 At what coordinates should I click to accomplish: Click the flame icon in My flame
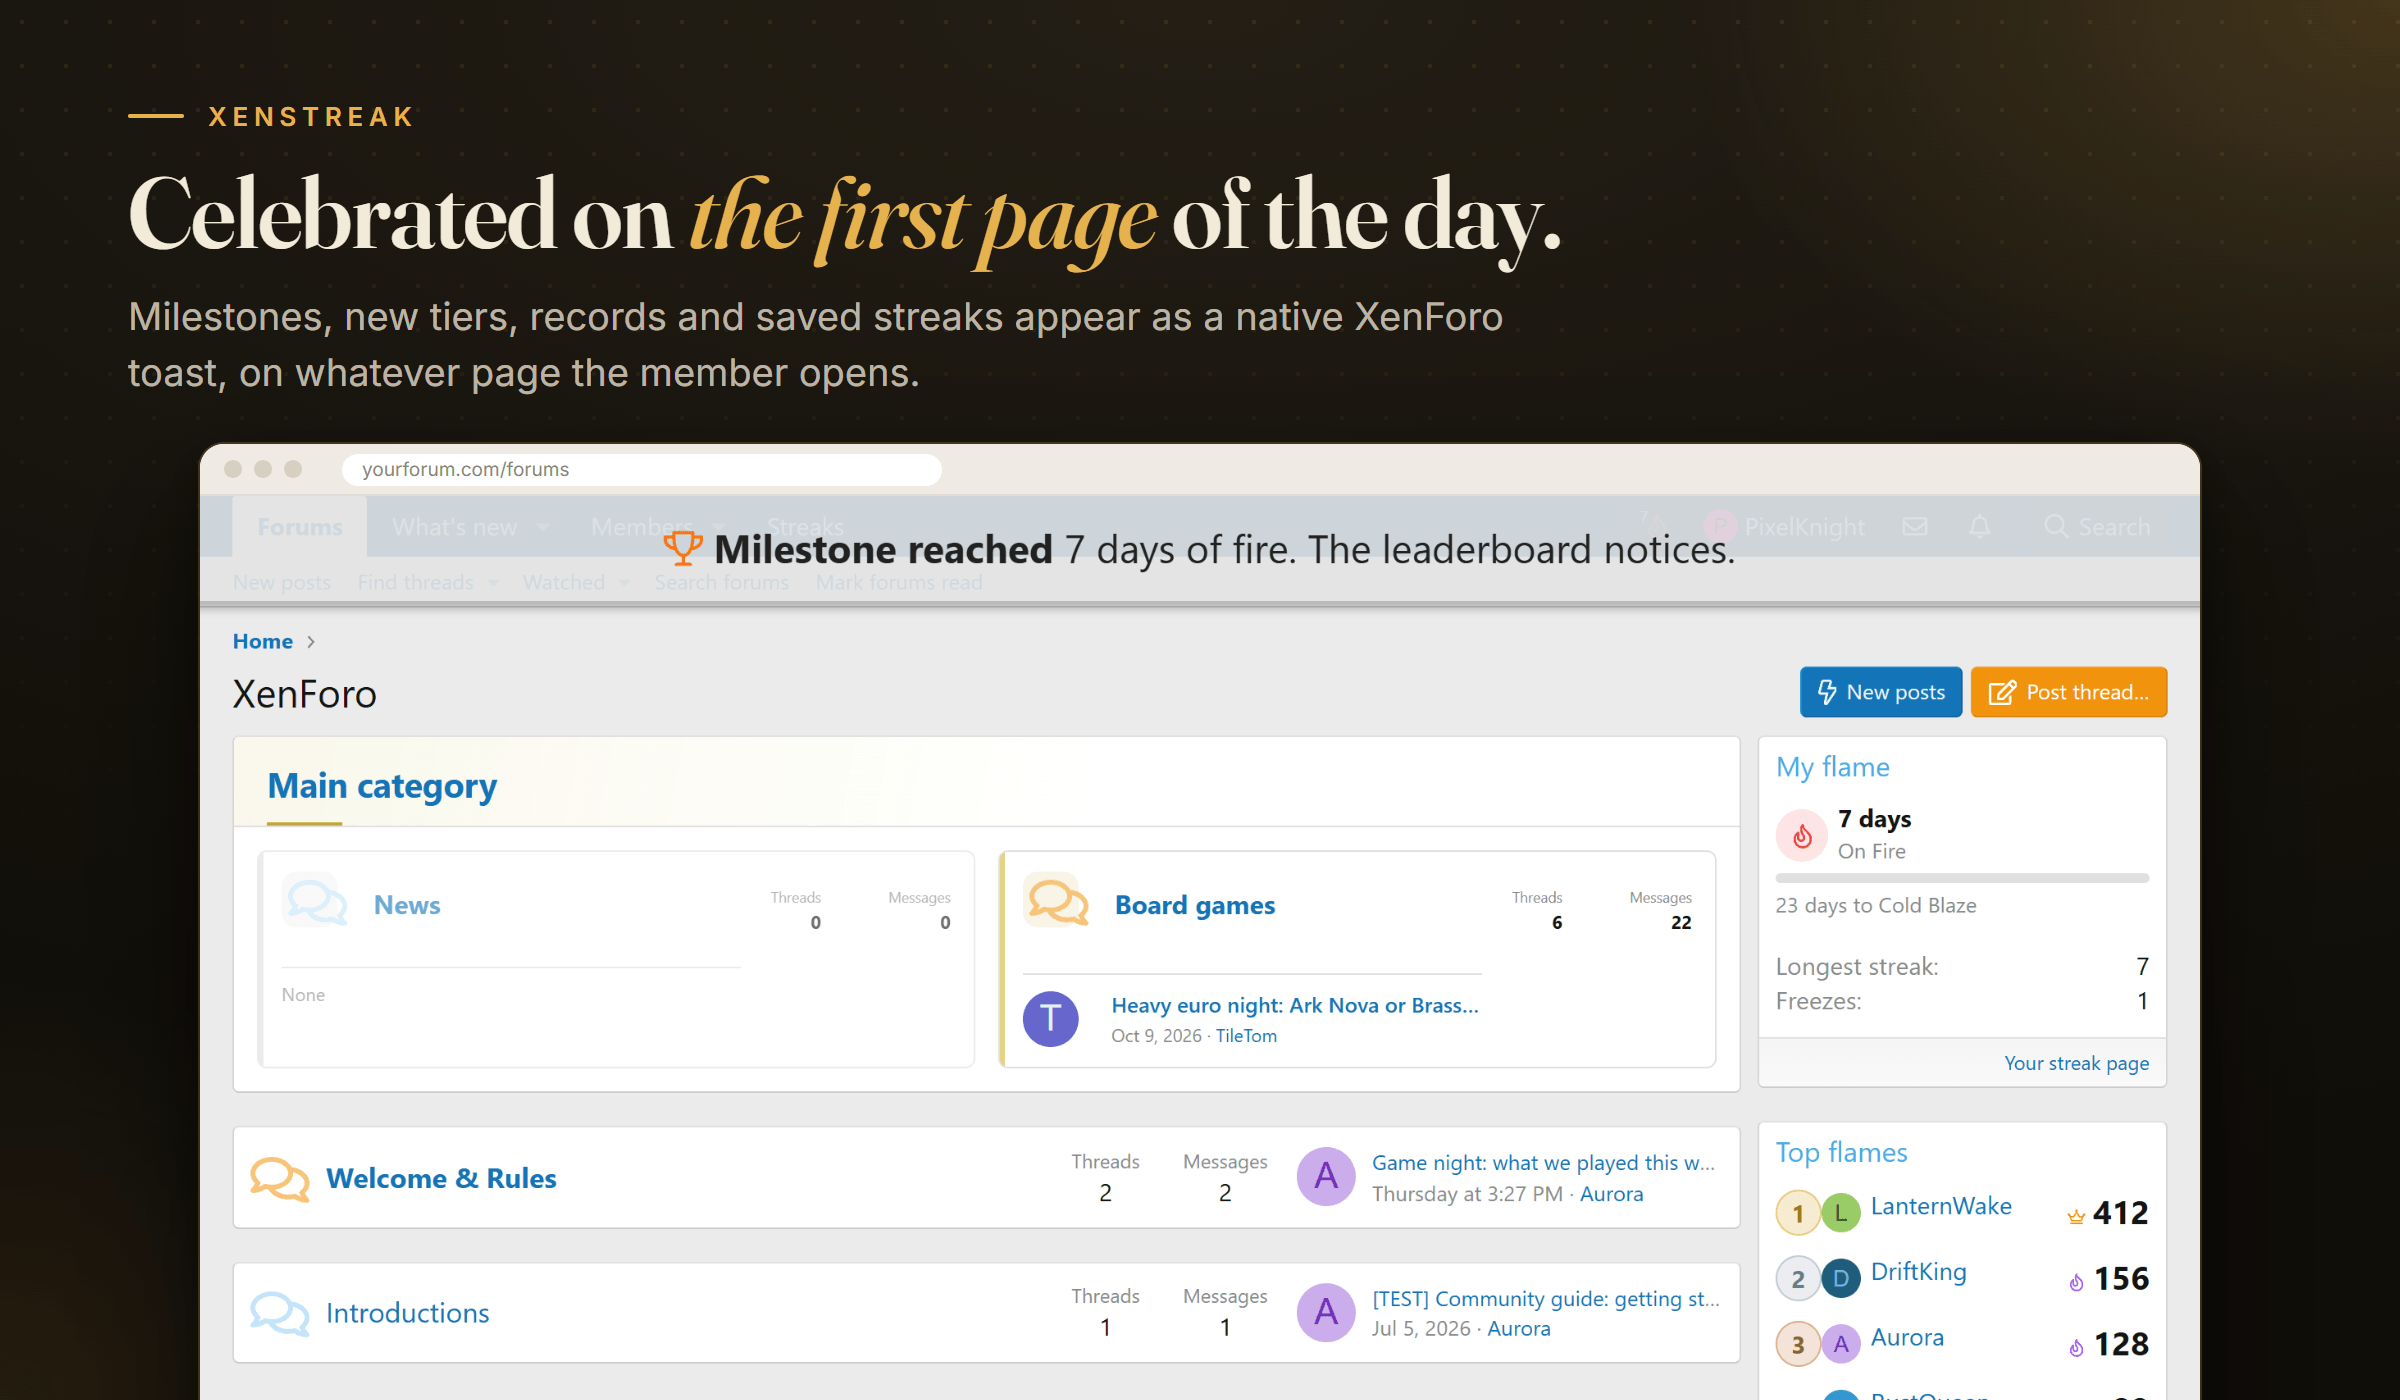(1802, 835)
